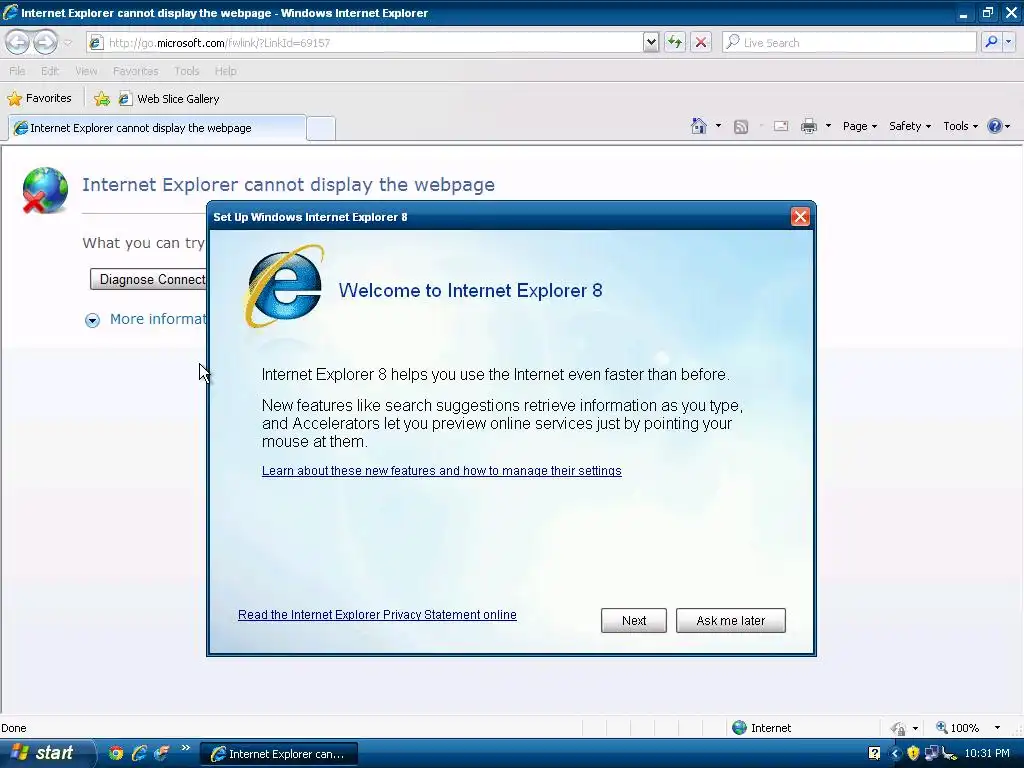Open Web Slice Gallery favorite
This screenshot has width=1024, height=768.
click(x=169, y=99)
